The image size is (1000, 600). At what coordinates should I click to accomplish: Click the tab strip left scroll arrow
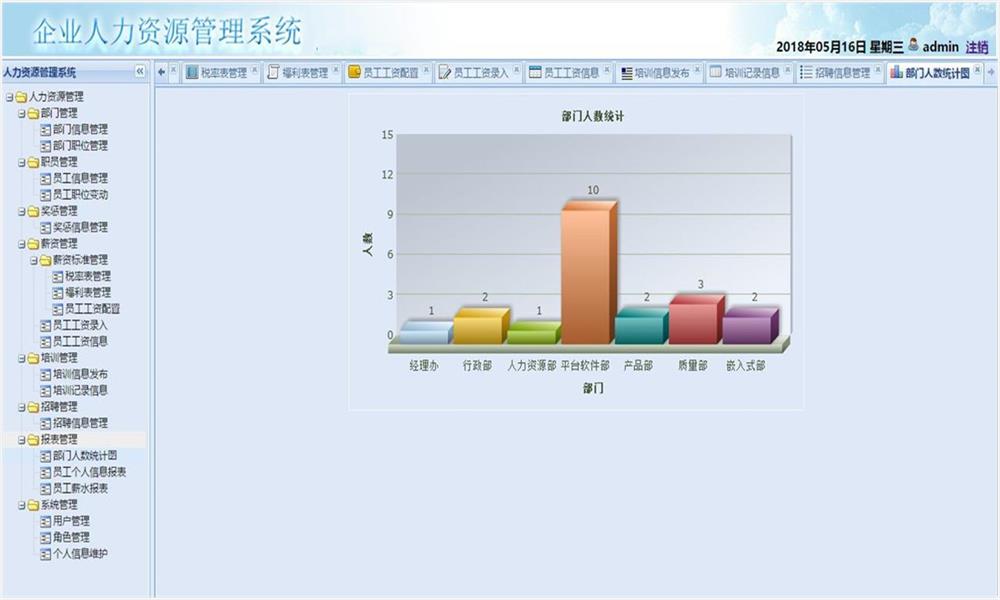click(161, 72)
